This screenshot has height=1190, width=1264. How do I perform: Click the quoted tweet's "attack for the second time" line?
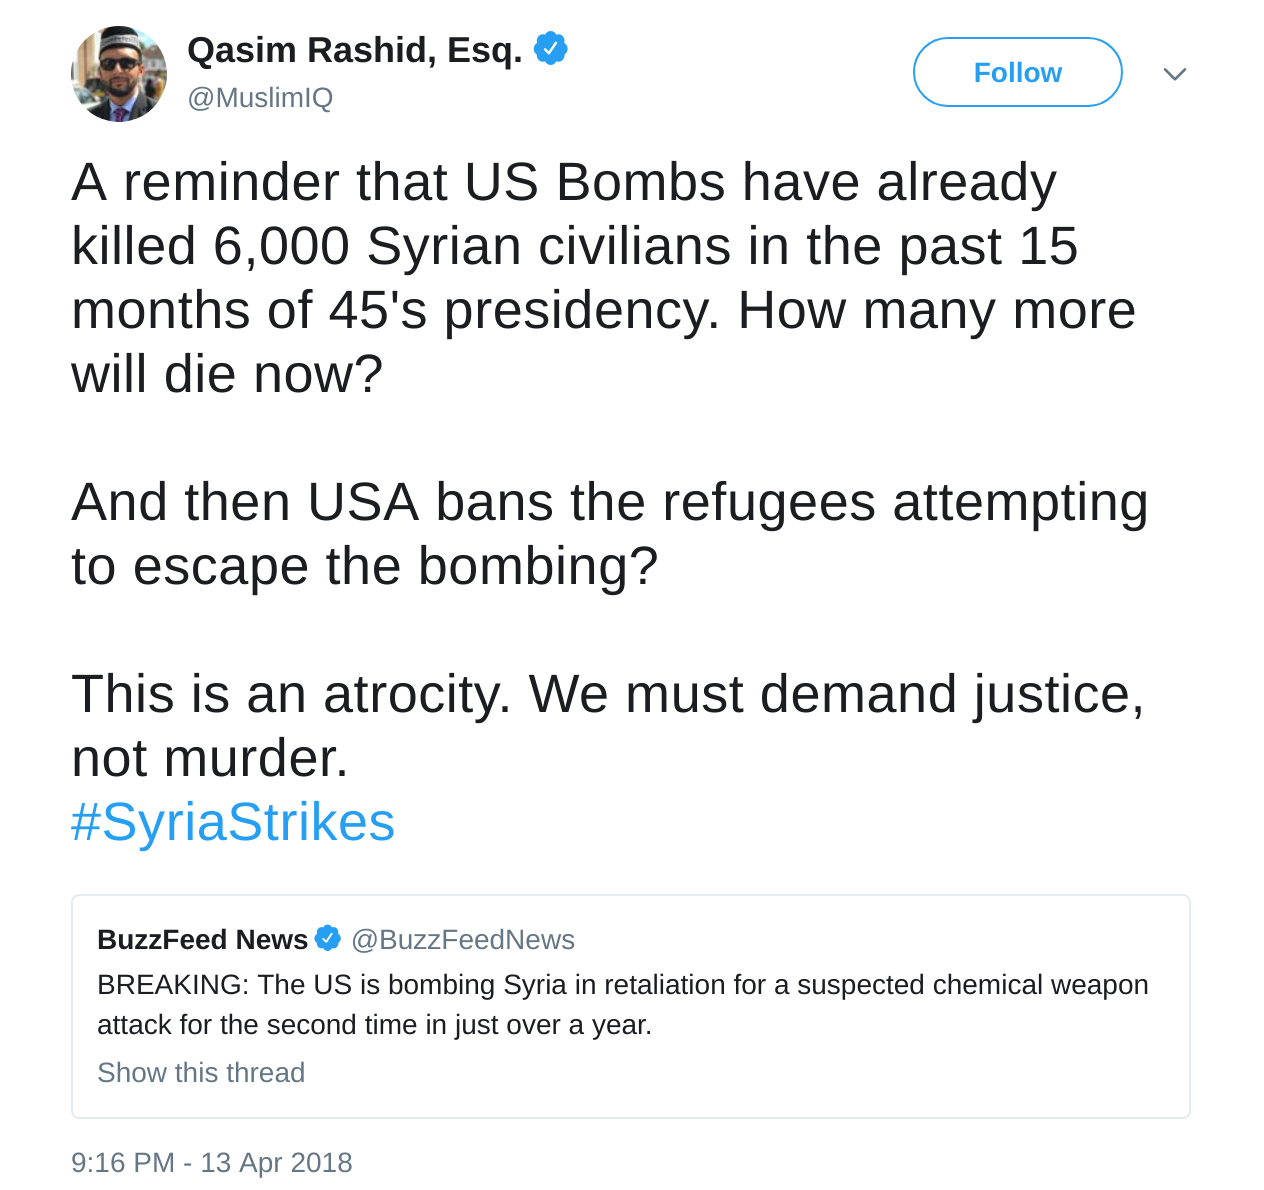(x=374, y=1025)
